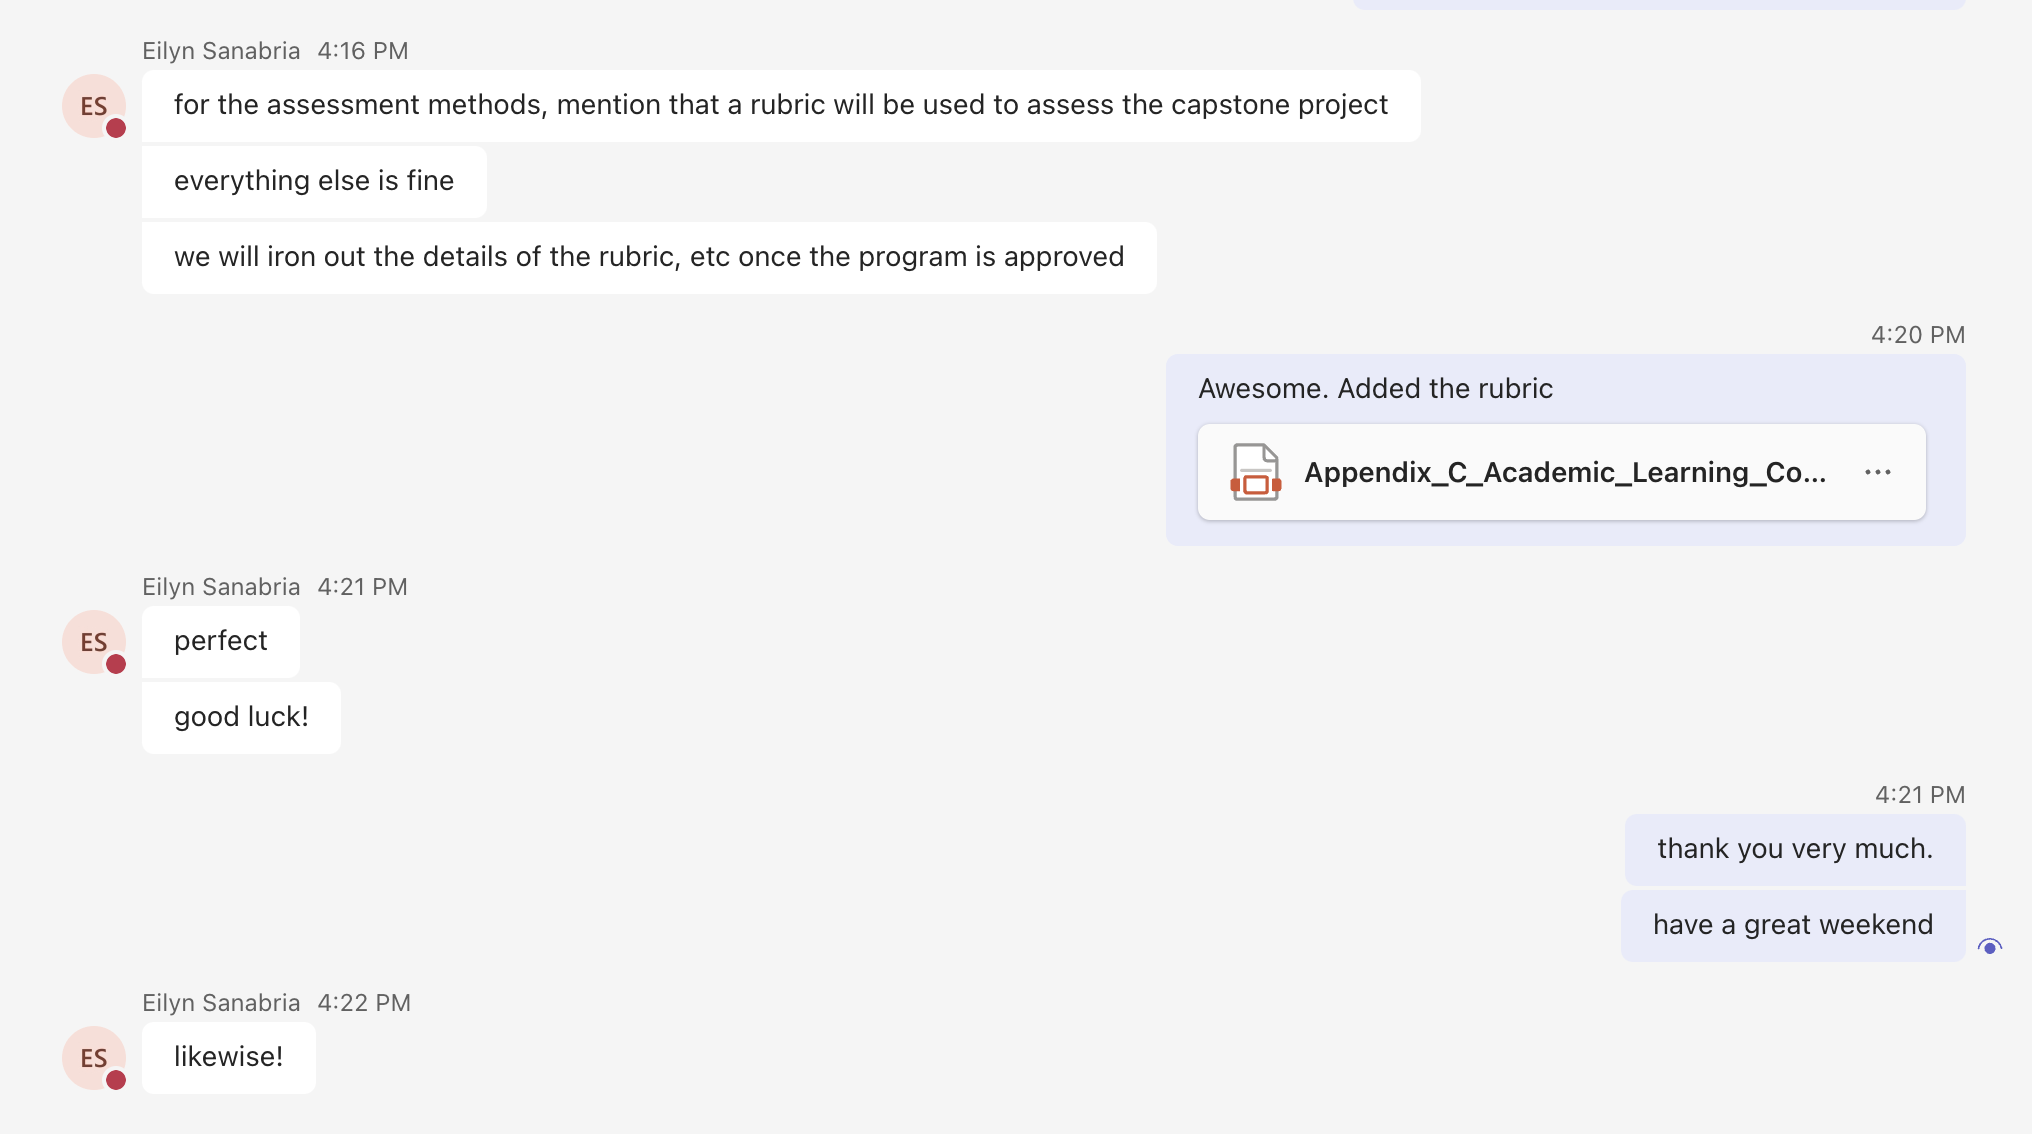Select the "everything else is fine" message

313,181
